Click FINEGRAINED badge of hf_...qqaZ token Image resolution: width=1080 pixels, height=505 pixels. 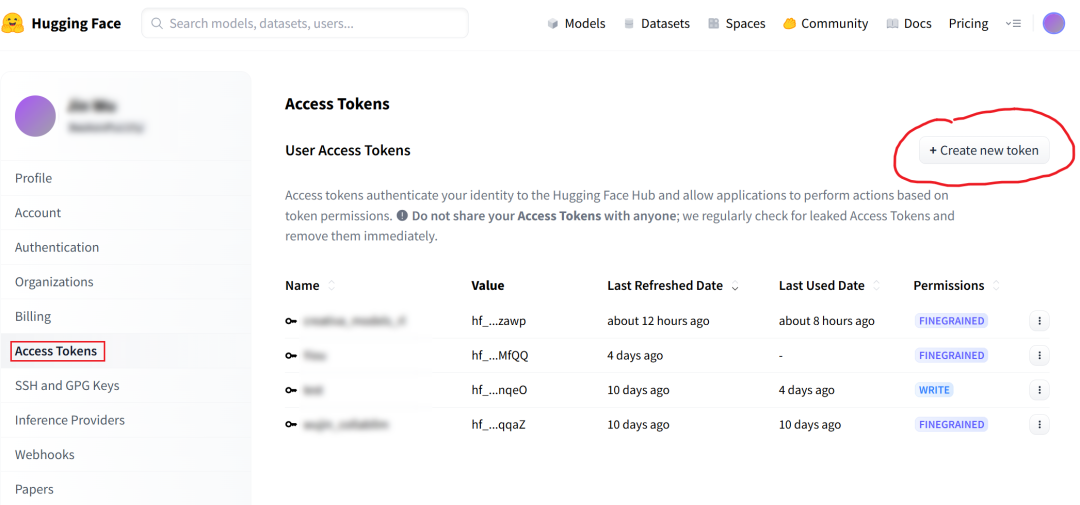point(951,424)
